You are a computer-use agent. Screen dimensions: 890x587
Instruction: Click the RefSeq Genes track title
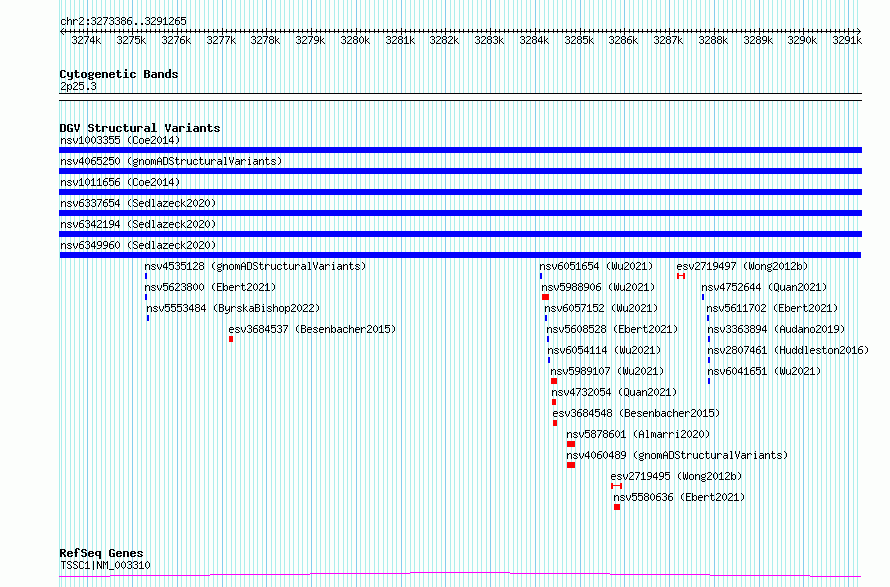[101, 554]
